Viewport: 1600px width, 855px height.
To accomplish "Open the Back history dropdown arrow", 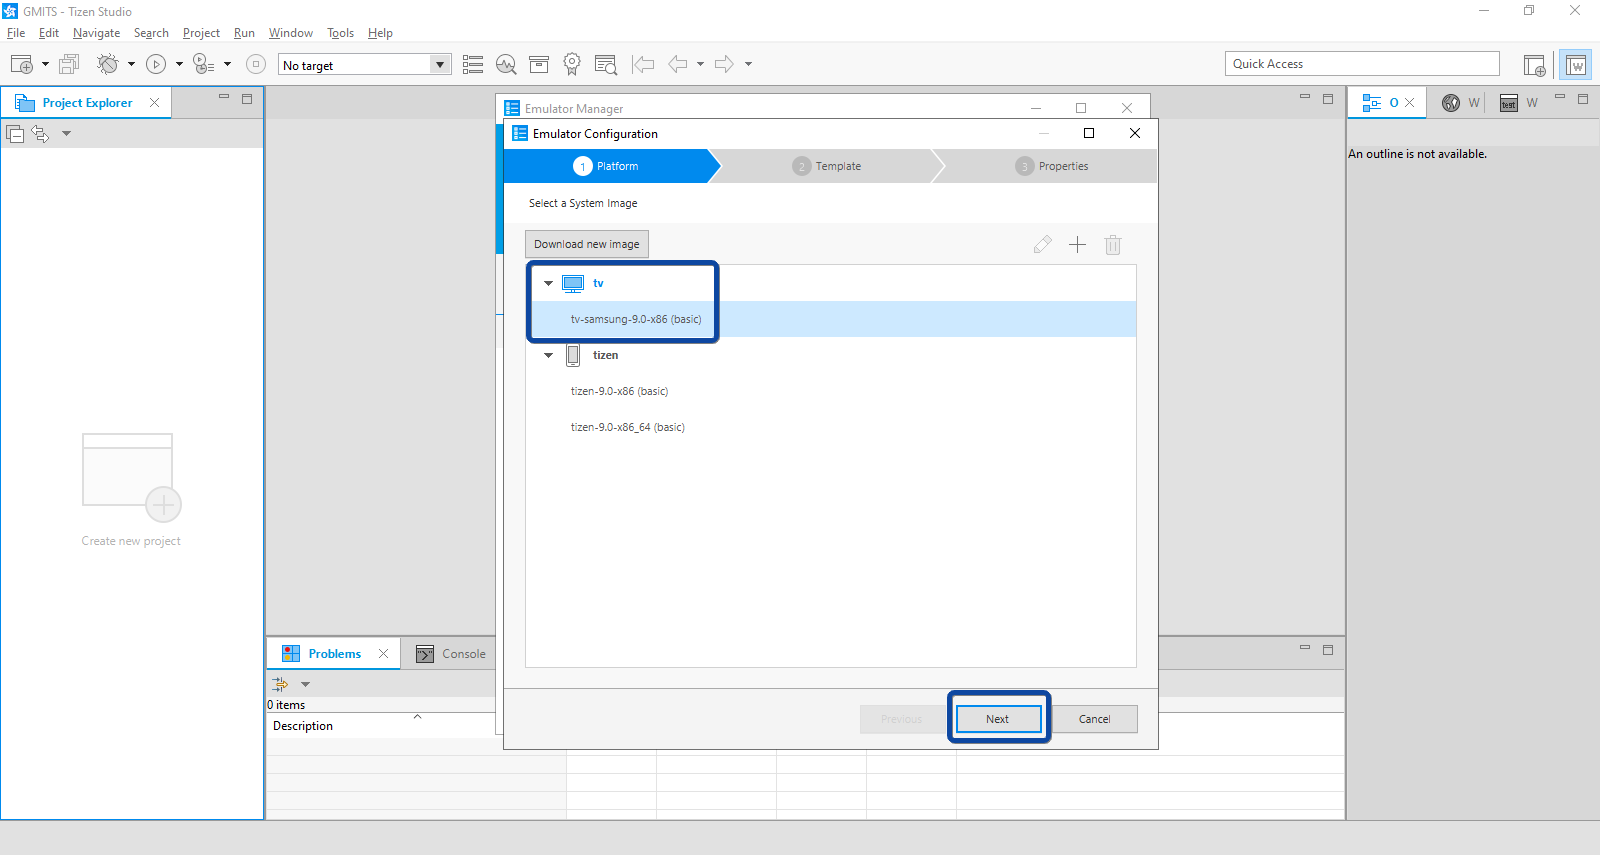I will 700,64.
